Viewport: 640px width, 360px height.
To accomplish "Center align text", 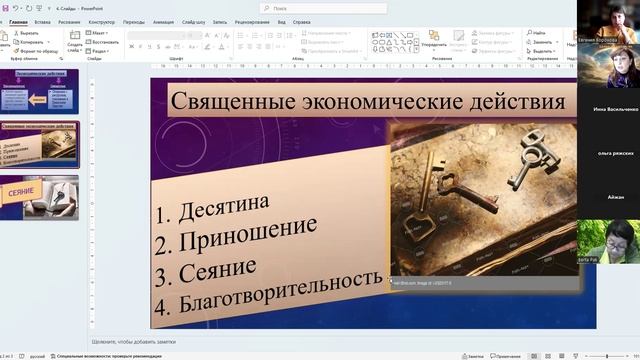I will (x=249, y=47).
